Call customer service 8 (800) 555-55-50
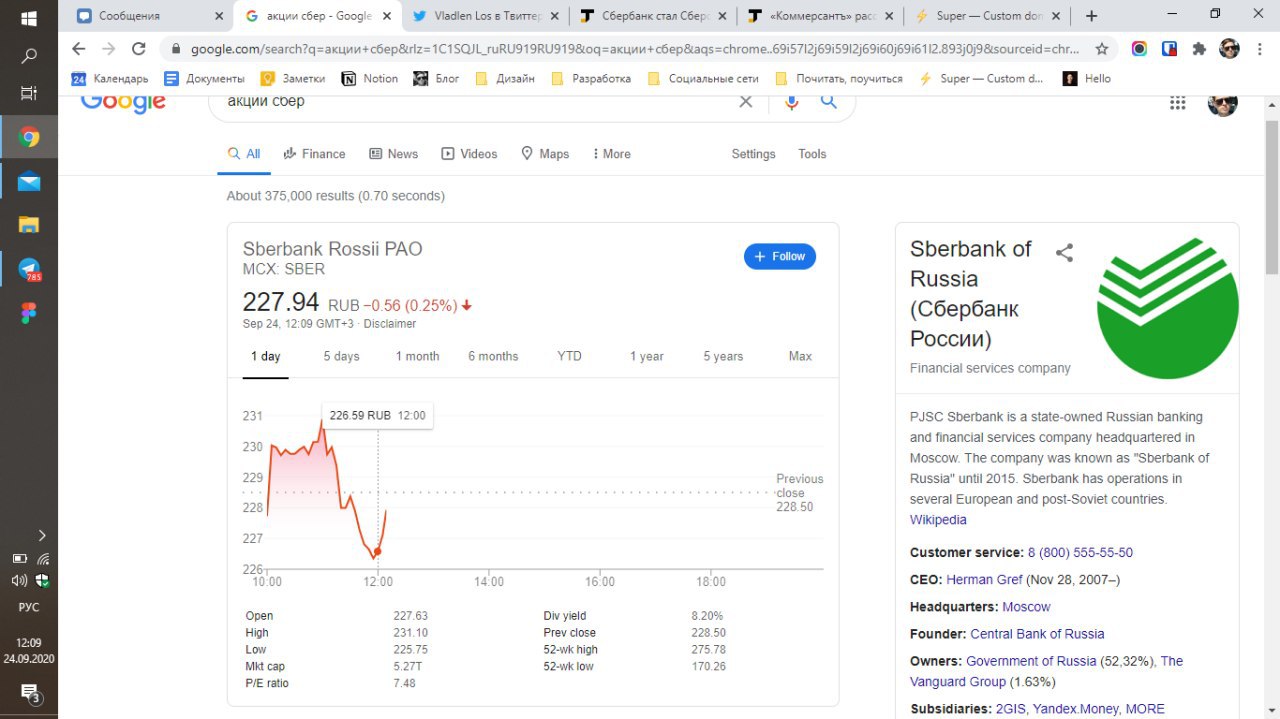The image size is (1280, 719). click(x=1080, y=553)
